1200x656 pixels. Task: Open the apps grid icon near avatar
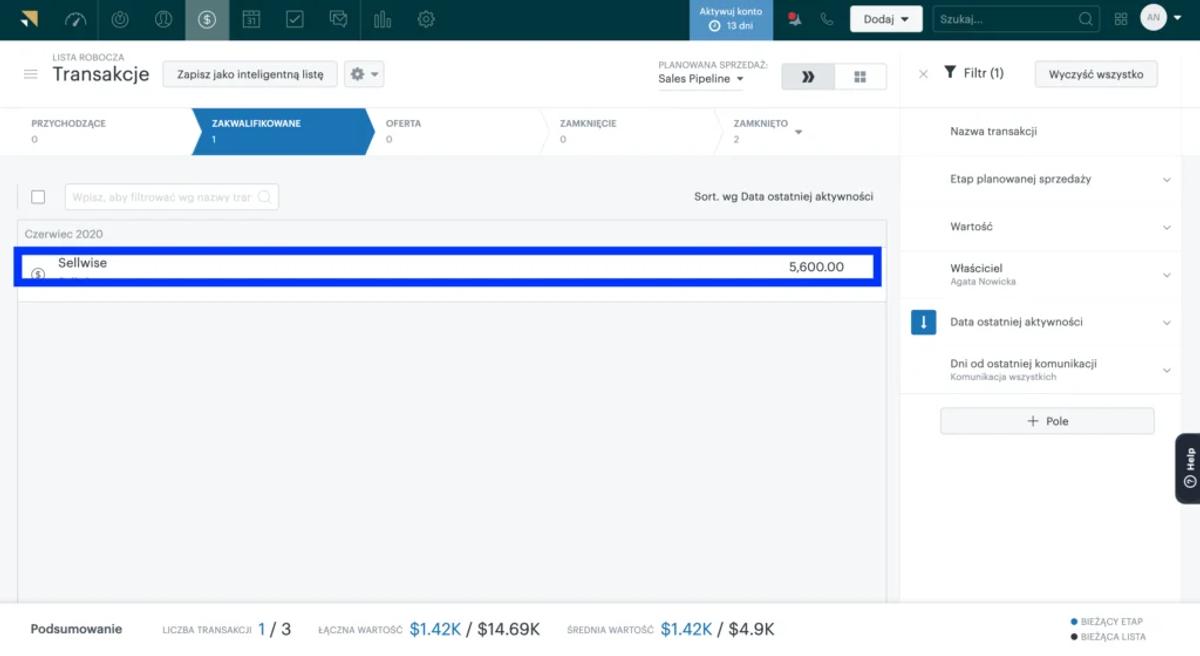[x=1121, y=19]
